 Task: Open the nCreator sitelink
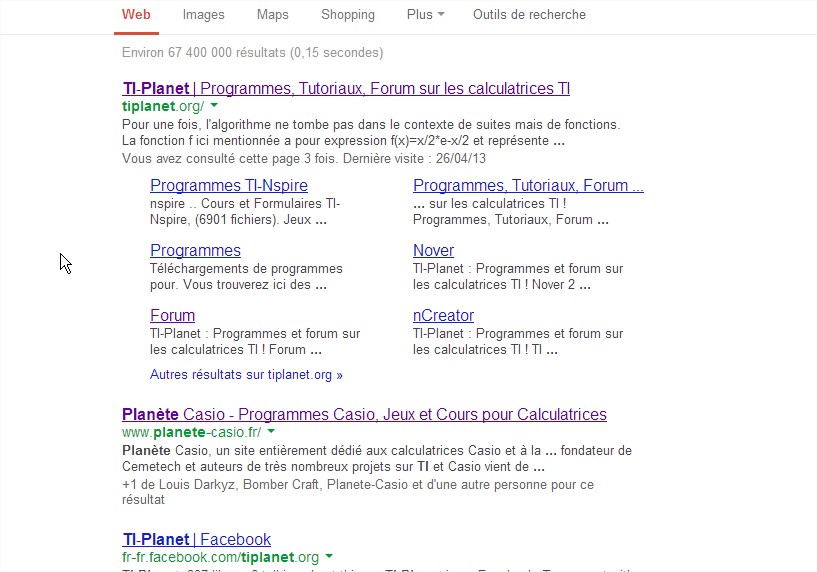pos(443,316)
